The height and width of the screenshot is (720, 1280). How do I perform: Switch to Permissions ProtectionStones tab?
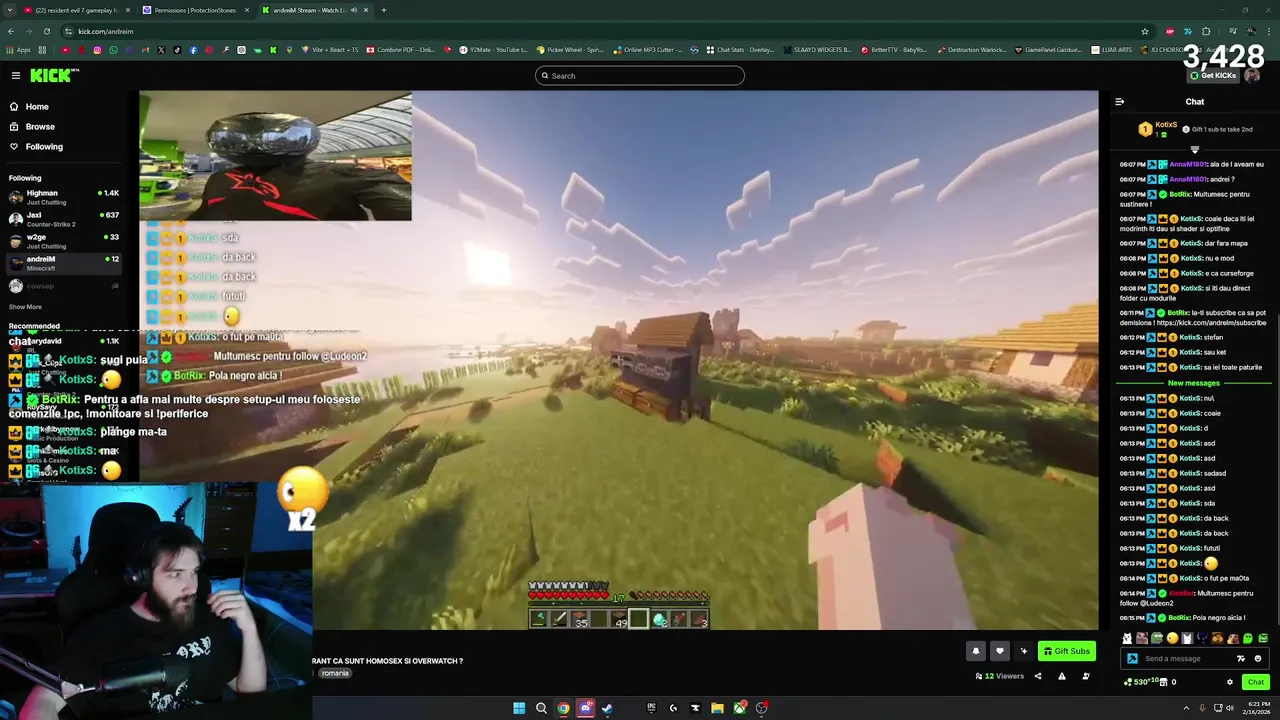(194, 10)
